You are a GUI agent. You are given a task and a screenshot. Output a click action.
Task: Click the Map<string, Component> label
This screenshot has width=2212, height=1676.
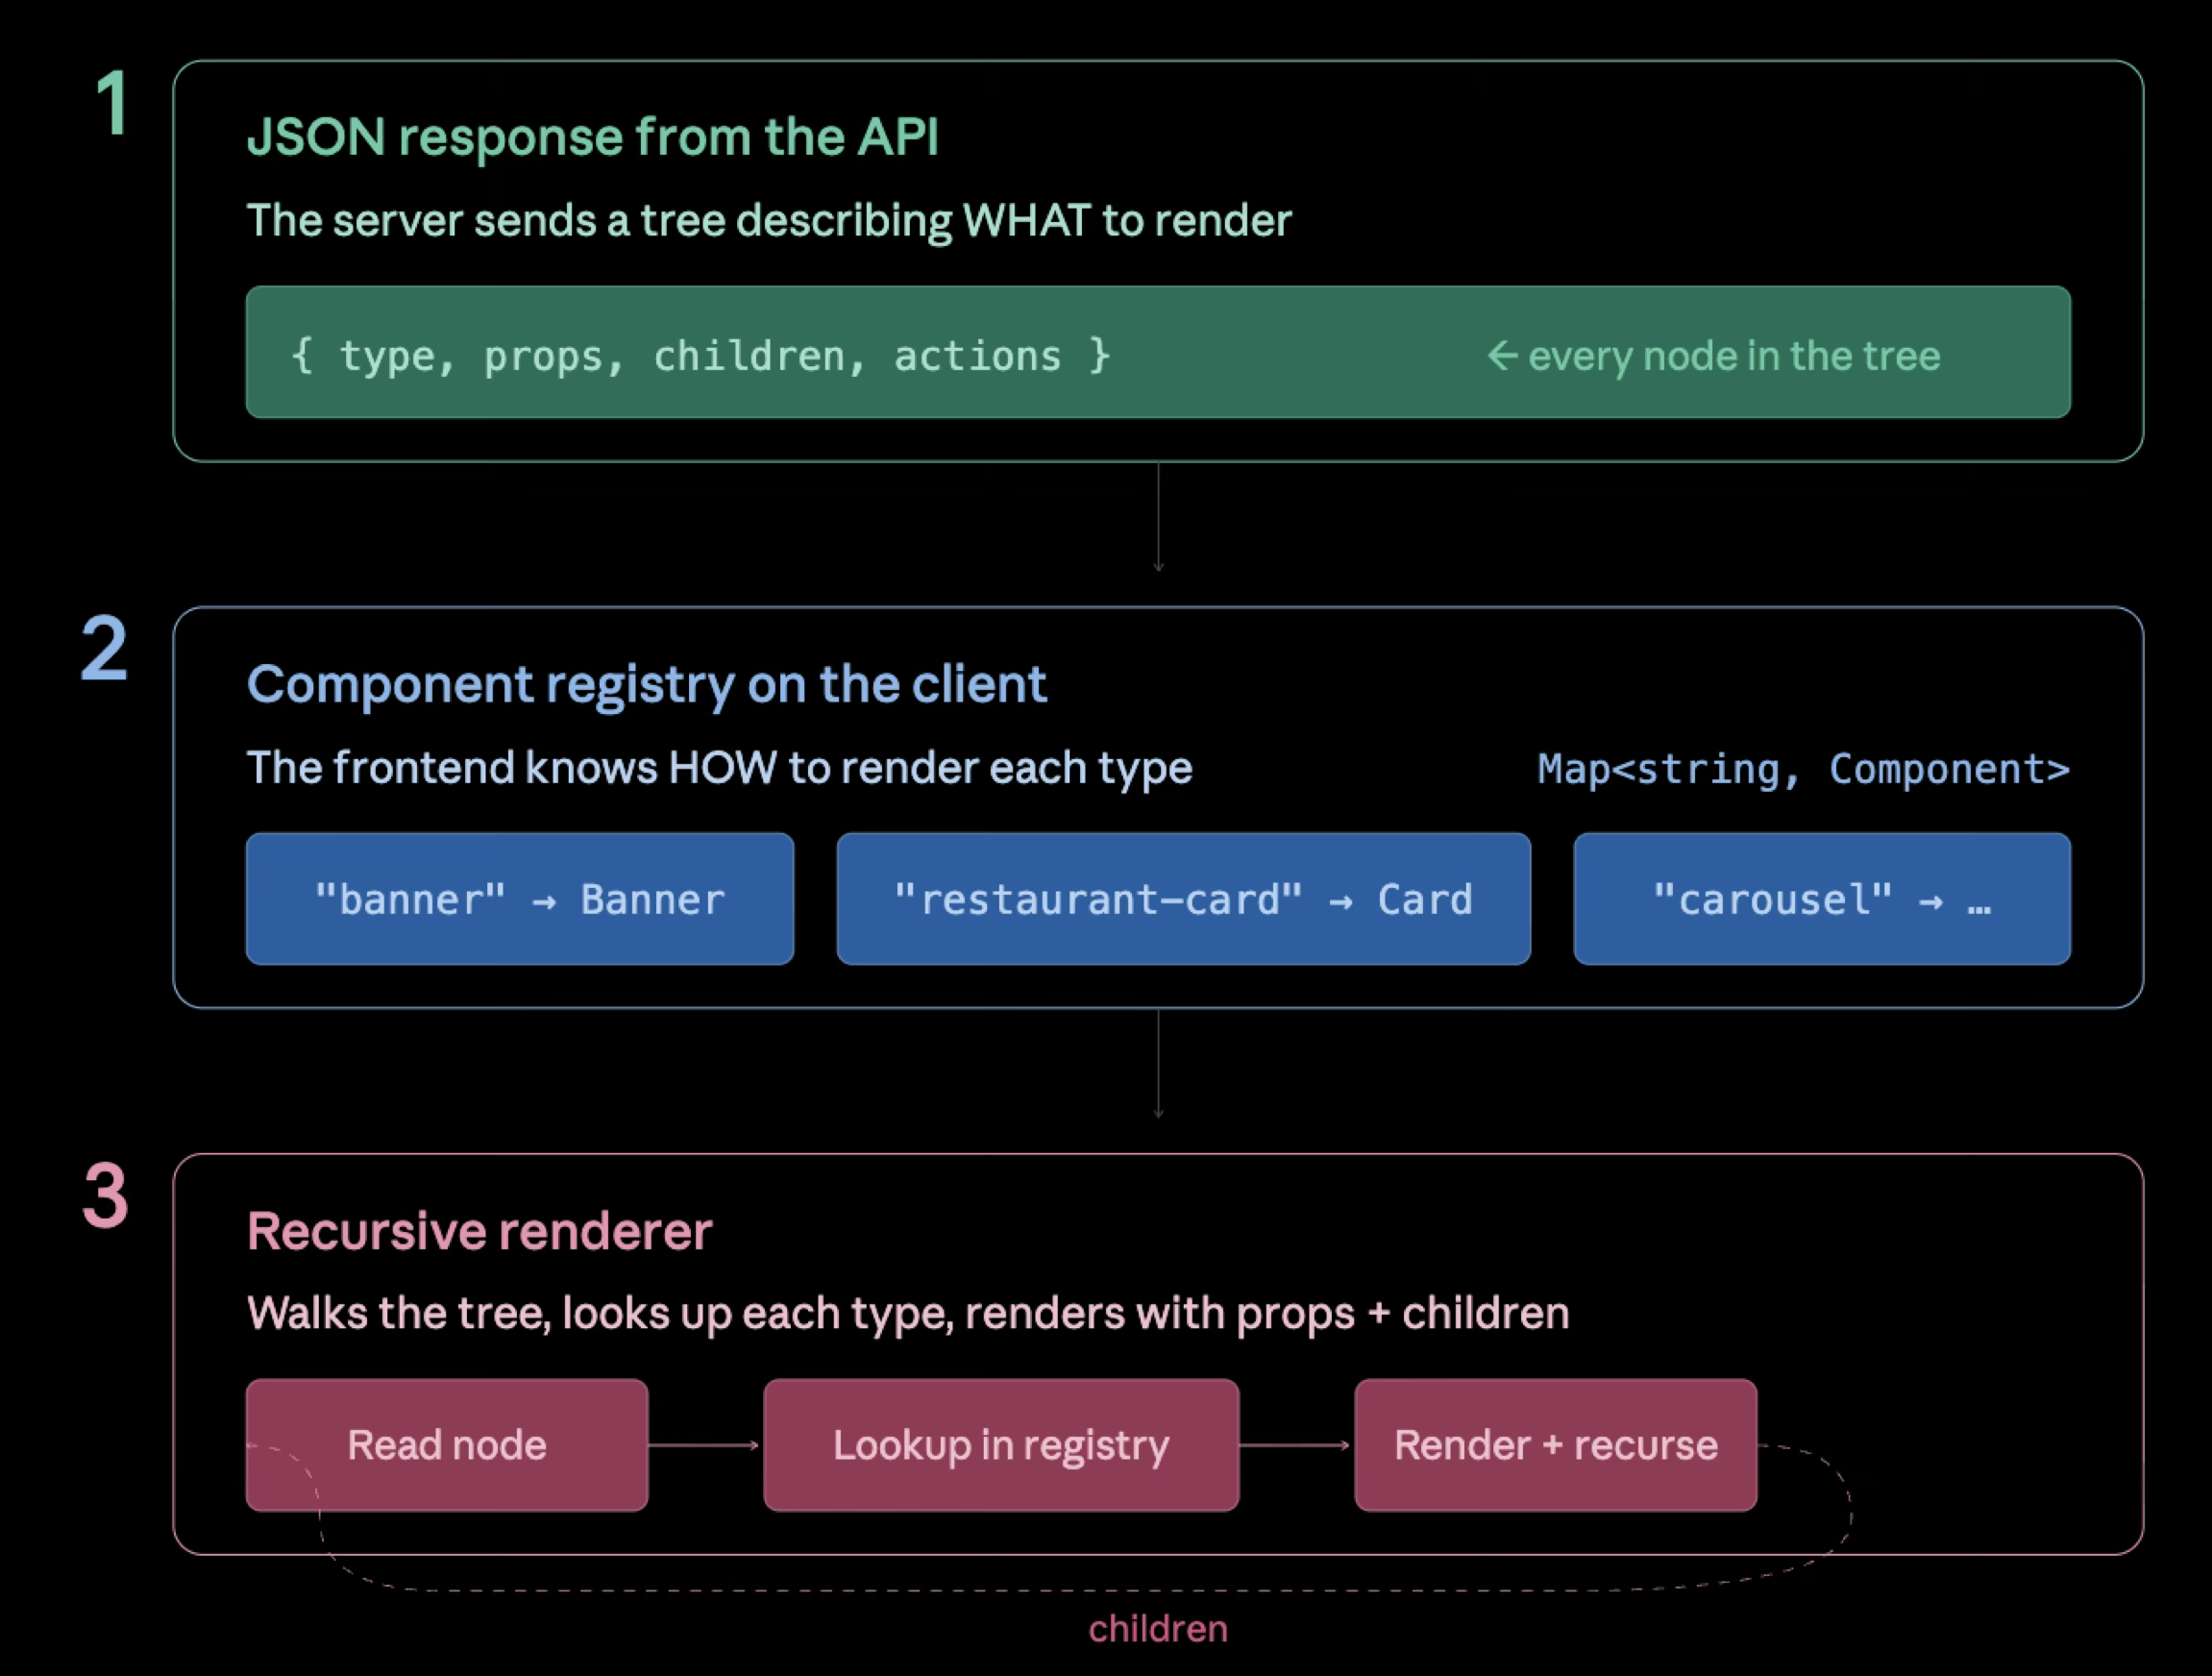coord(1804,769)
